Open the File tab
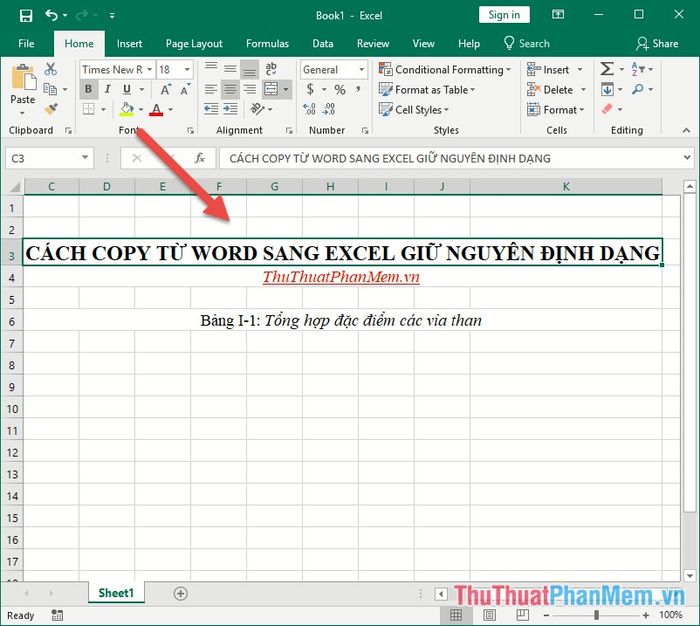The width and height of the screenshot is (700, 626). 26,43
